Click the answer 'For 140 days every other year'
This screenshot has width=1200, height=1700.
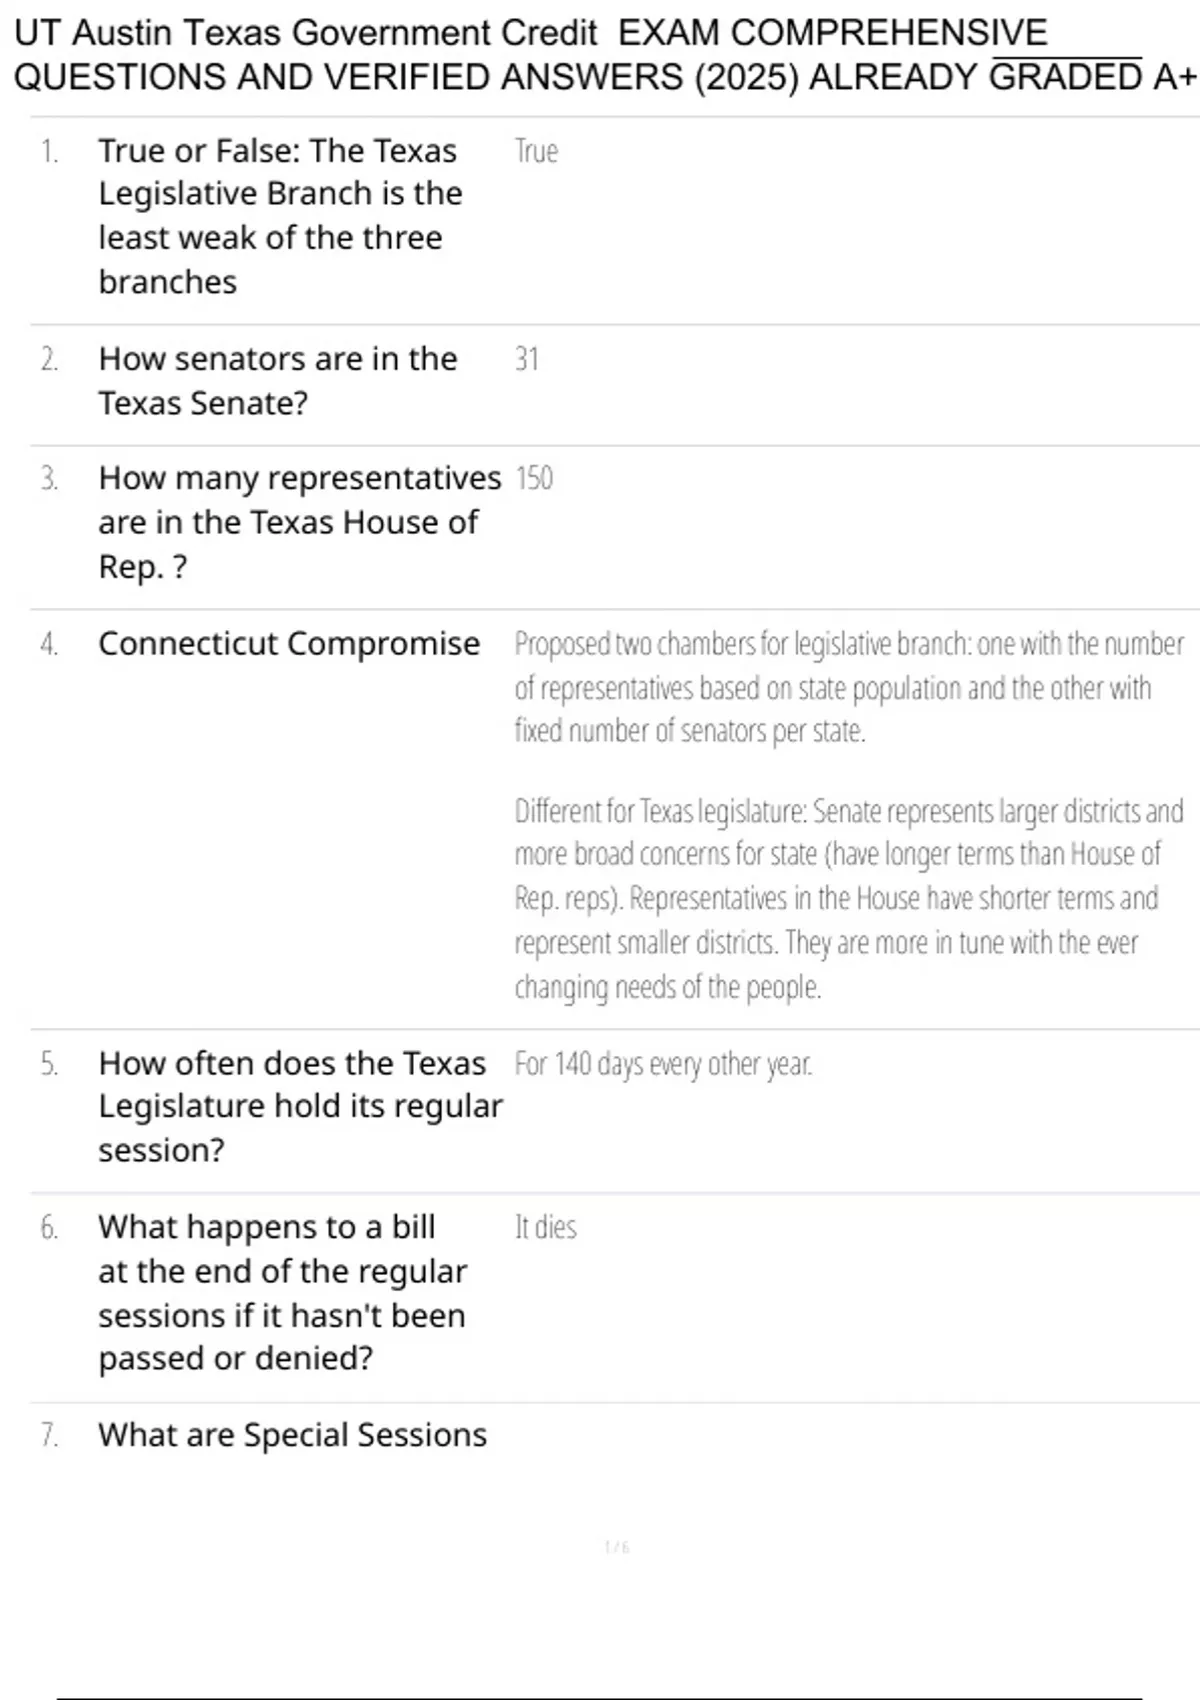(663, 1064)
